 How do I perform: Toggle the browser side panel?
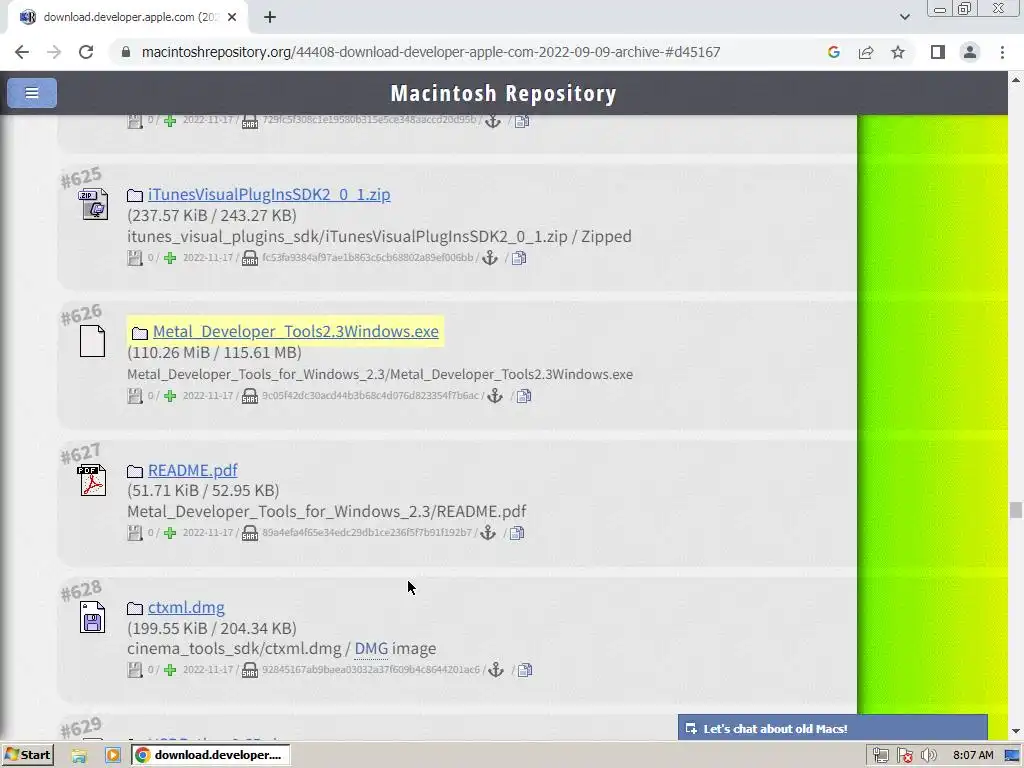pyautogui.click(x=938, y=52)
